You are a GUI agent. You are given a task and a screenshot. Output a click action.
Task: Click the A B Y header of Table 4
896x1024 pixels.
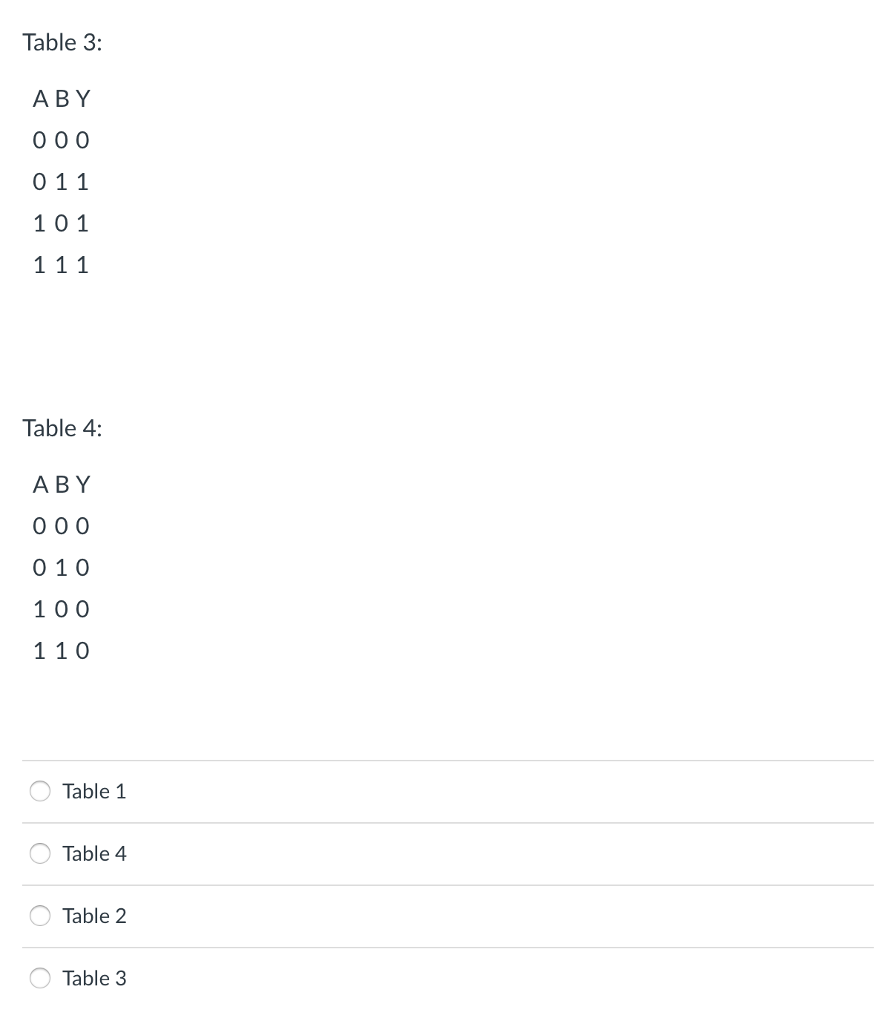(61, 484)
